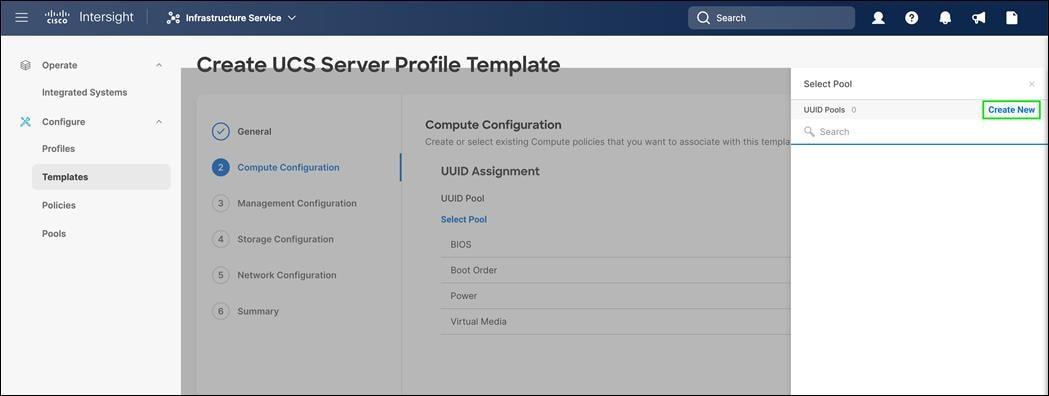The image size is (1049, 396).
Task: Click the Cisco Intersight logo
Action: pos(90,17)
